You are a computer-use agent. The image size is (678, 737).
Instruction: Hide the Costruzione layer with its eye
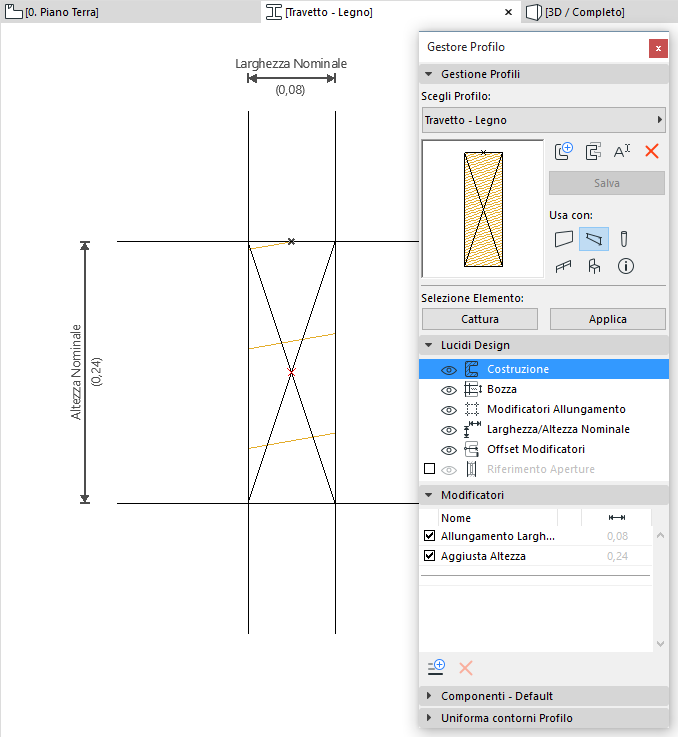[449, 370]
